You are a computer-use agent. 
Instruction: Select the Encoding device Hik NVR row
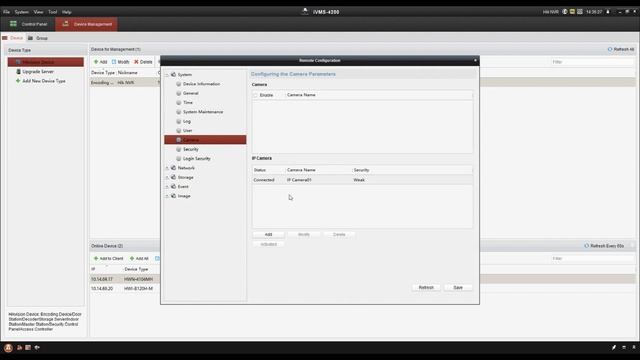point(363,82)
